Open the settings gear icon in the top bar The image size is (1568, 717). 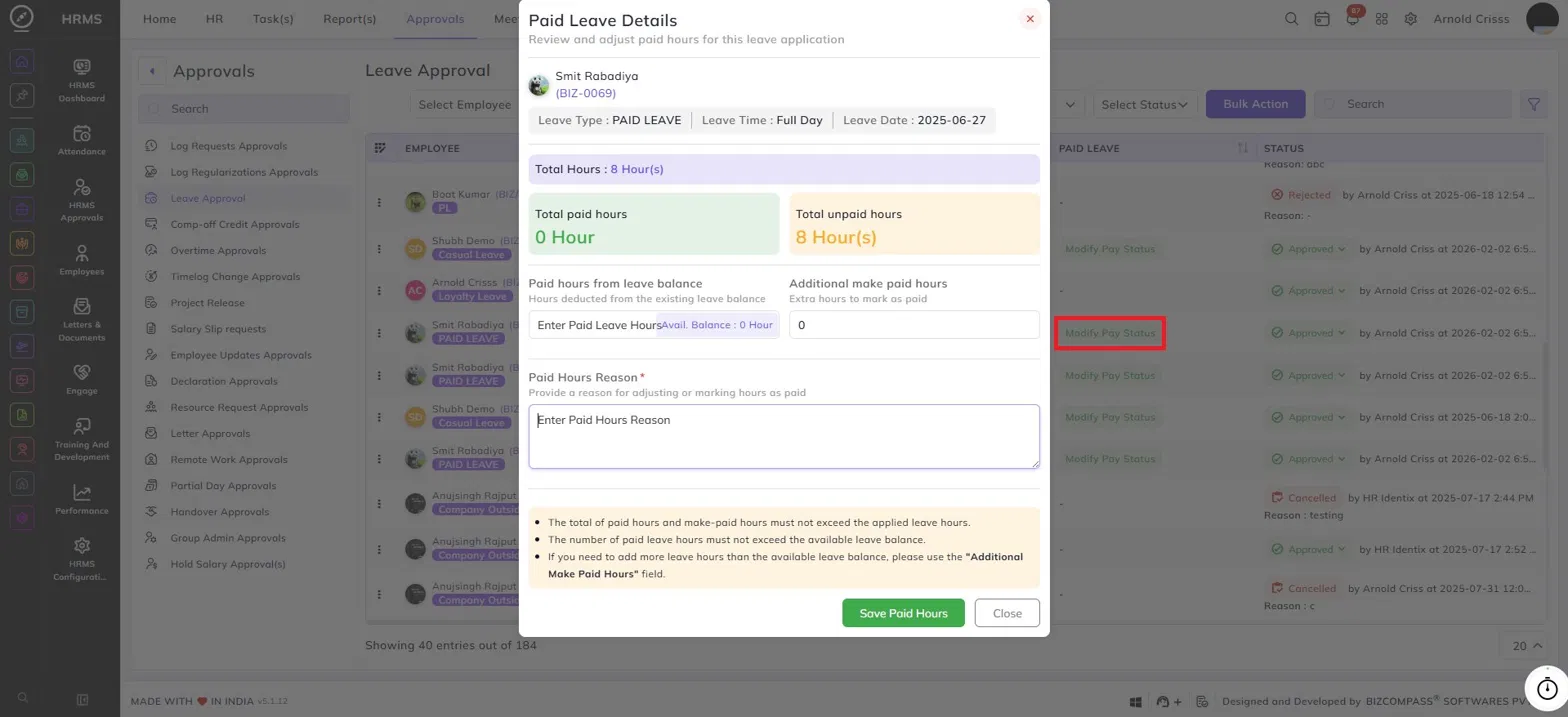coord(1411,19)
